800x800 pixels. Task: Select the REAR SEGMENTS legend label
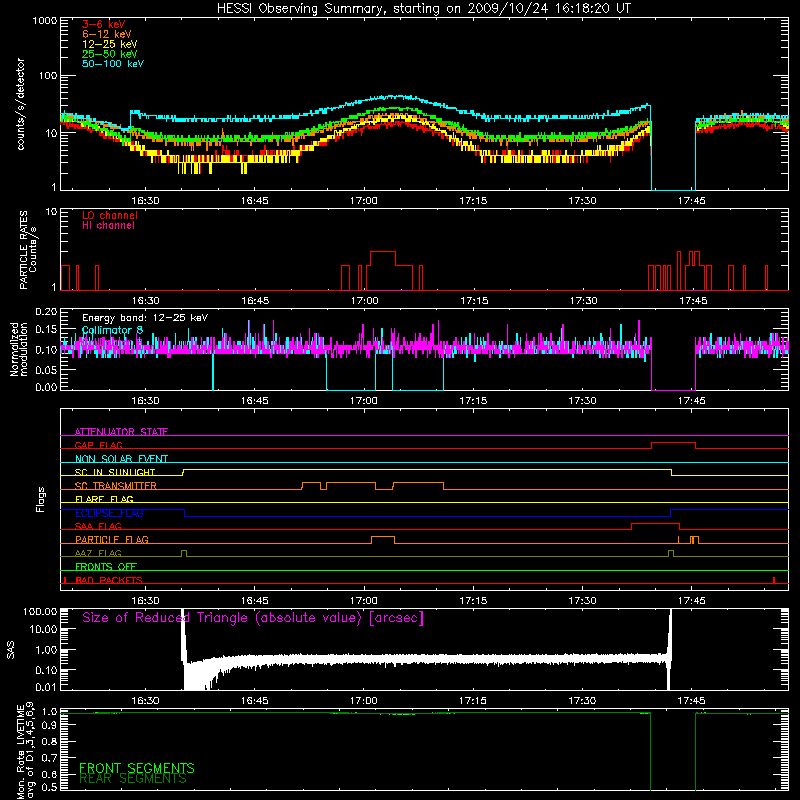133,779
